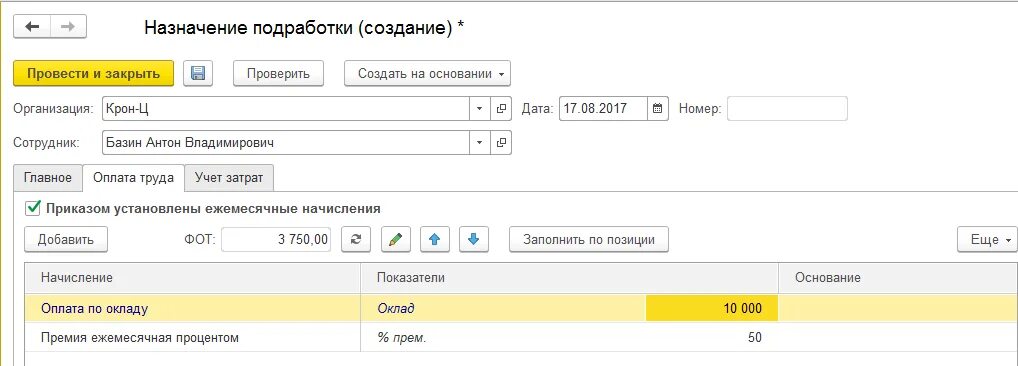Viewport: 1018px width, 366px height.
Task: Click the Сотрудник field Базин Антон Владимирович
Action: point(286,143)
